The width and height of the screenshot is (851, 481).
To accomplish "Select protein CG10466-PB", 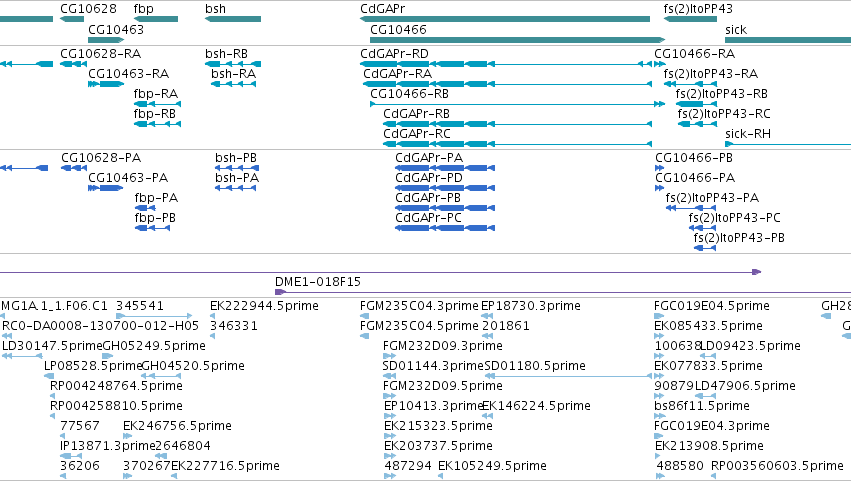I will (x=694, y=158).
